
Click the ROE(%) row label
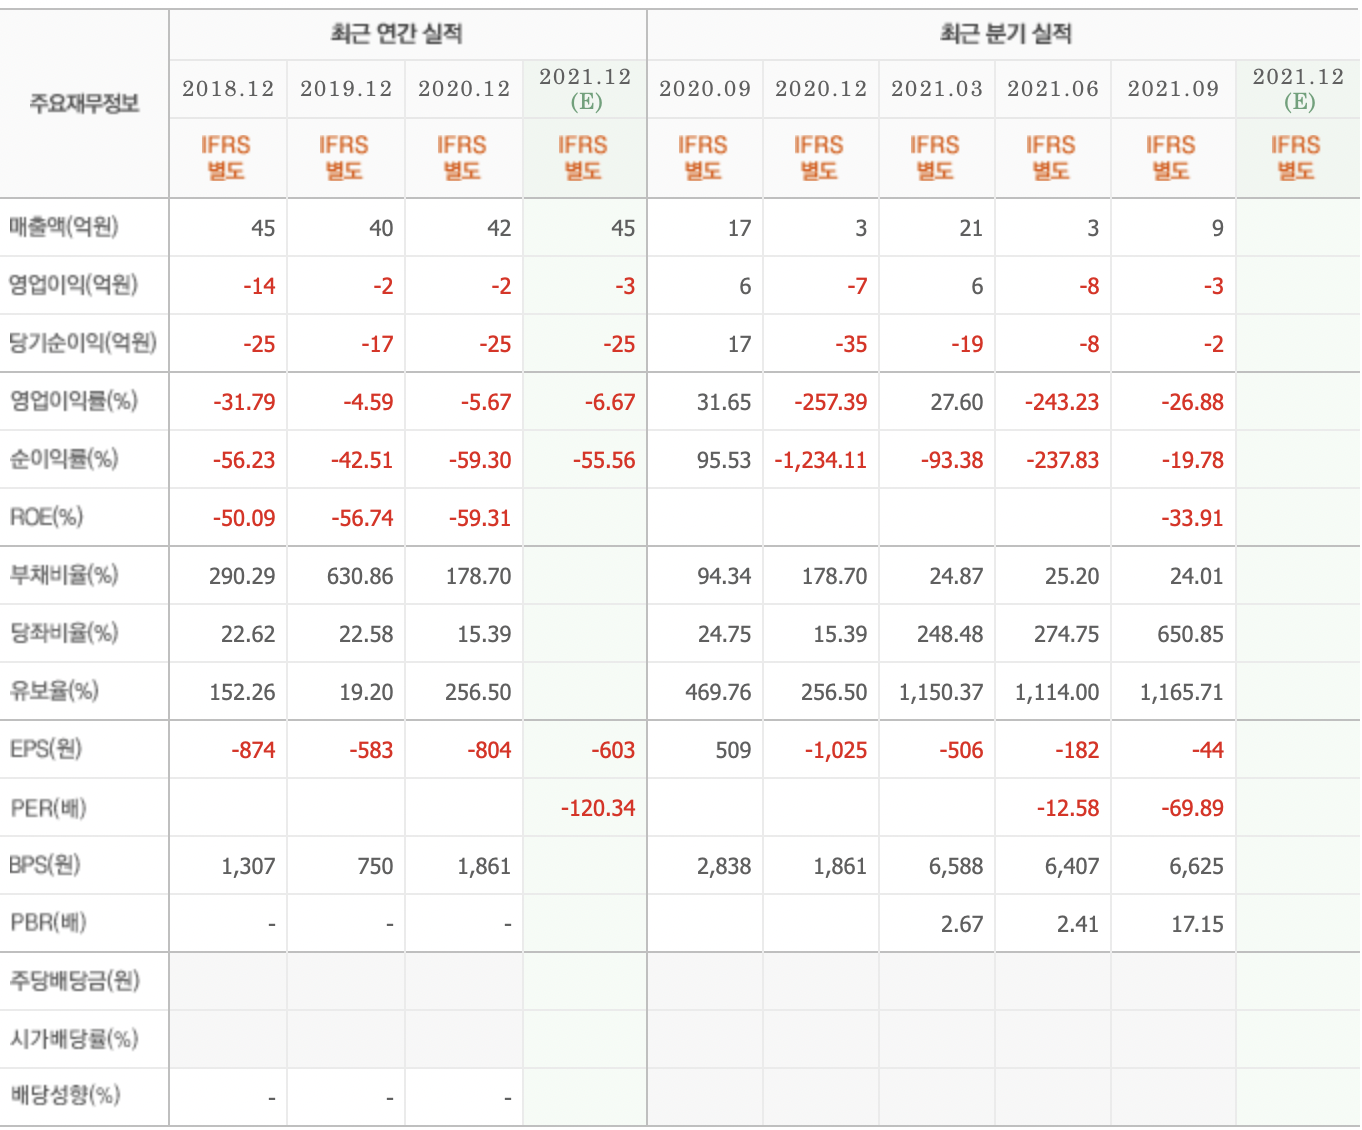(47, 517)
